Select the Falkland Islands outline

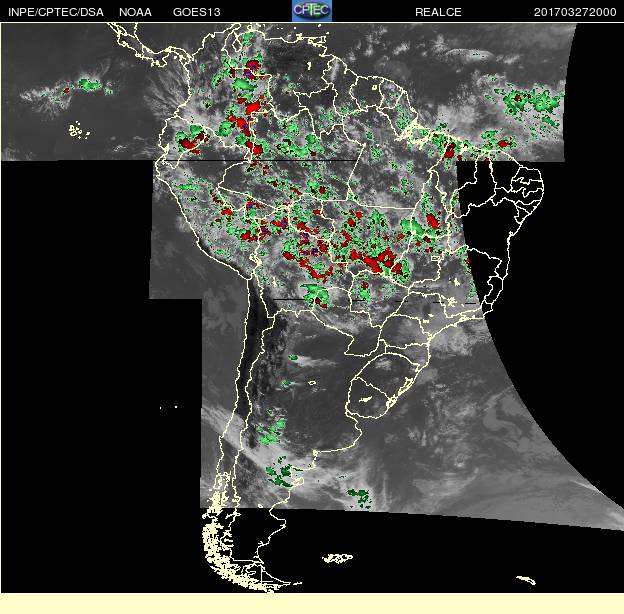tap(337, 558)
